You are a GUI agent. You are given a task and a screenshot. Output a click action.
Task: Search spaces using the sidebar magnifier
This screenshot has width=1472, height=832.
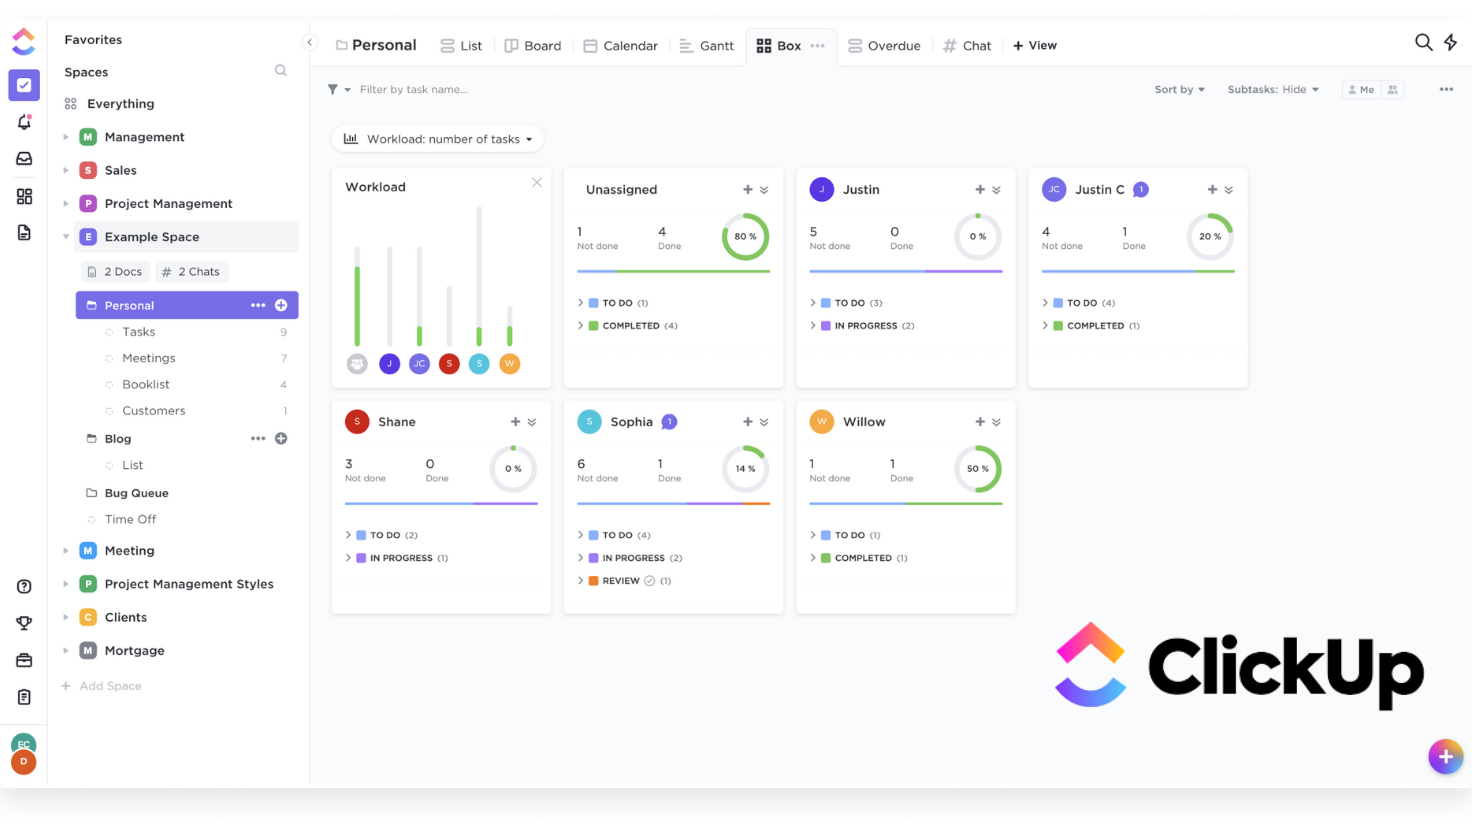click(x=281, y=71)
